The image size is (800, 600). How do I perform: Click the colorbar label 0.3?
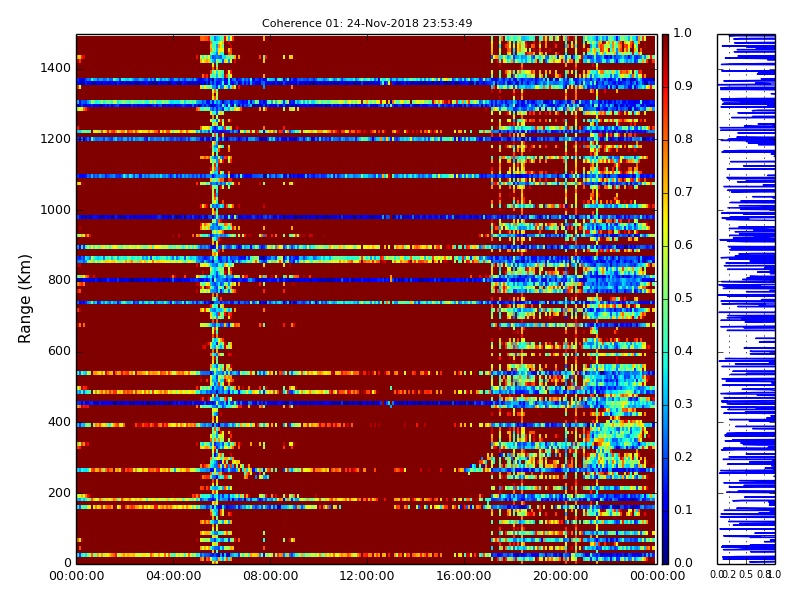click(x=683, y=404)
